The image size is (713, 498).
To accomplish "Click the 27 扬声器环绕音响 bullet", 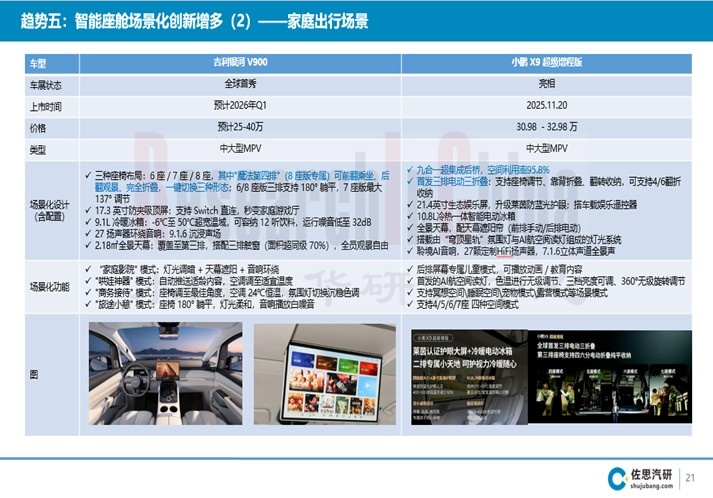I will coord(153,234).
